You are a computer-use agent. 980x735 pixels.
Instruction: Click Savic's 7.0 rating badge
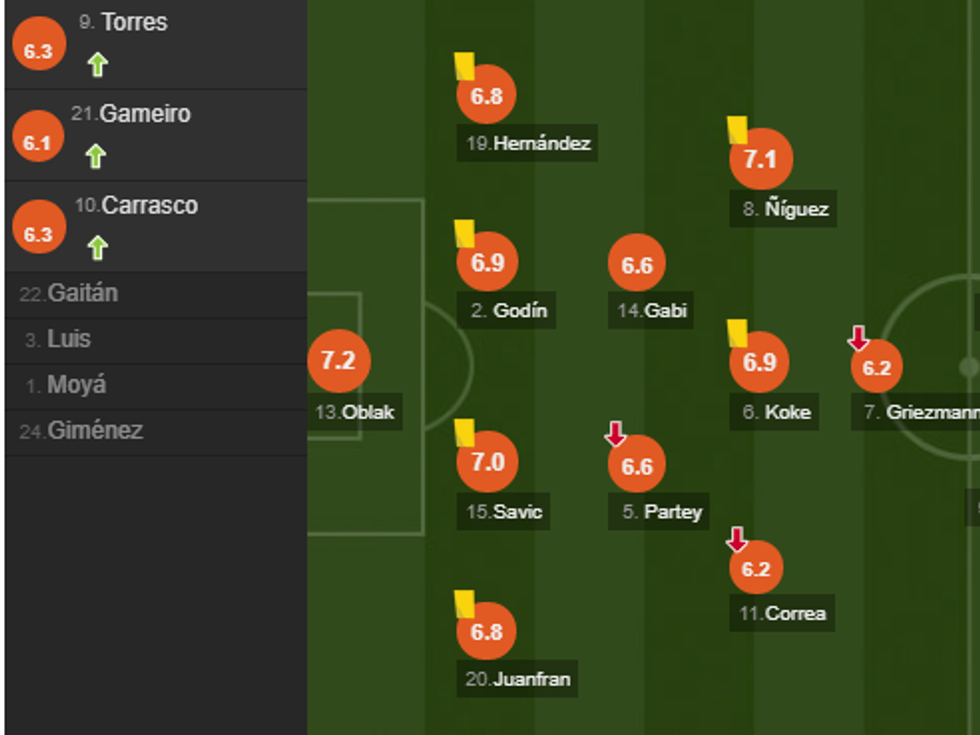tap(487, 463)
